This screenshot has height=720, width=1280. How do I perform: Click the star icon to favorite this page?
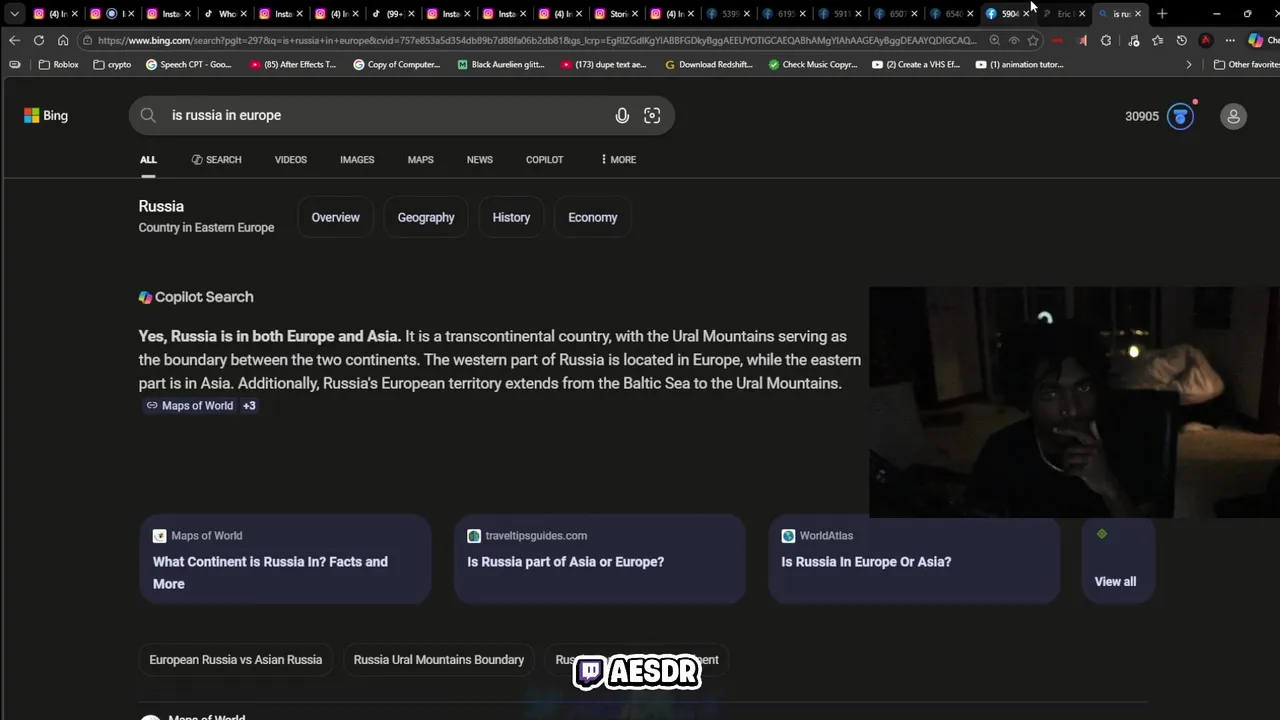point(1033,40)
